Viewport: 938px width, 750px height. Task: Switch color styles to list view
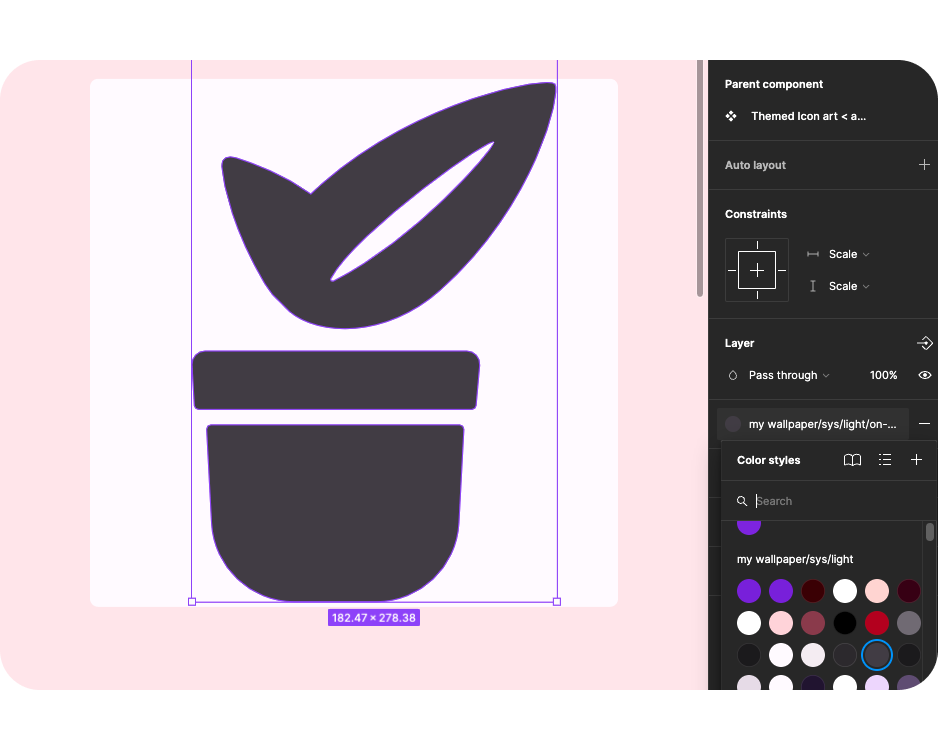point(885,460)
